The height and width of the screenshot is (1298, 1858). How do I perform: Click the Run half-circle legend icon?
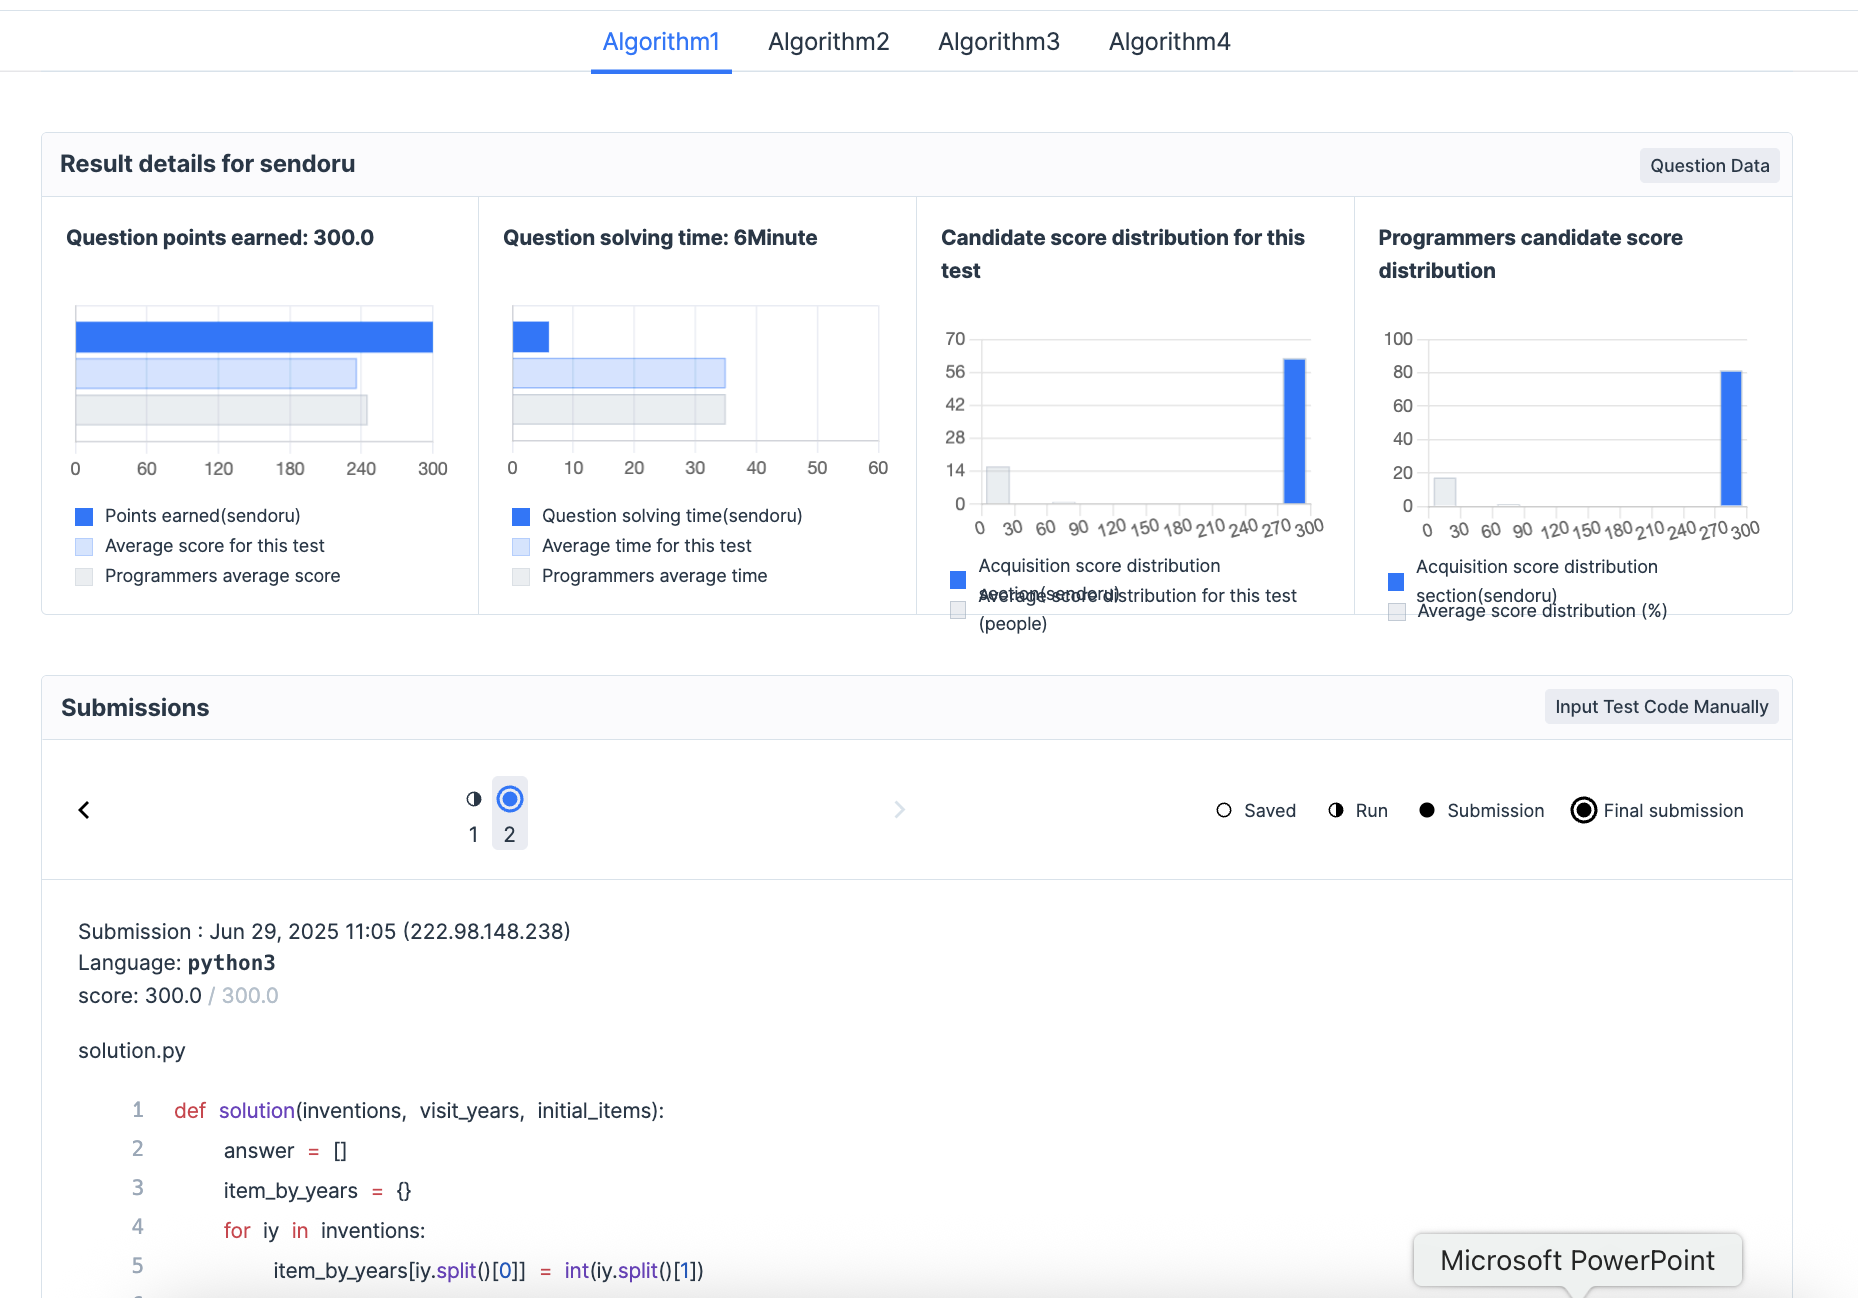coord(1336,811)
